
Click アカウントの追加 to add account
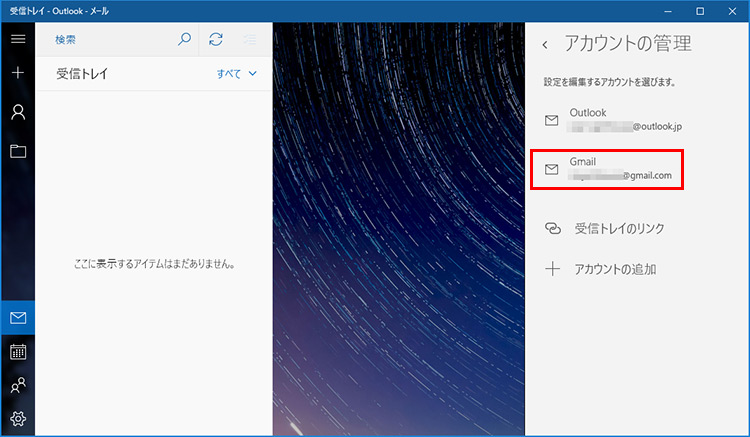(614, 269)
